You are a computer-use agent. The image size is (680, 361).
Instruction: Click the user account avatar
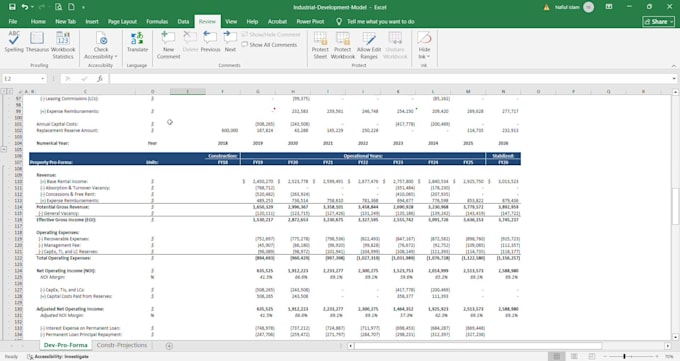[x=588, y=7]
